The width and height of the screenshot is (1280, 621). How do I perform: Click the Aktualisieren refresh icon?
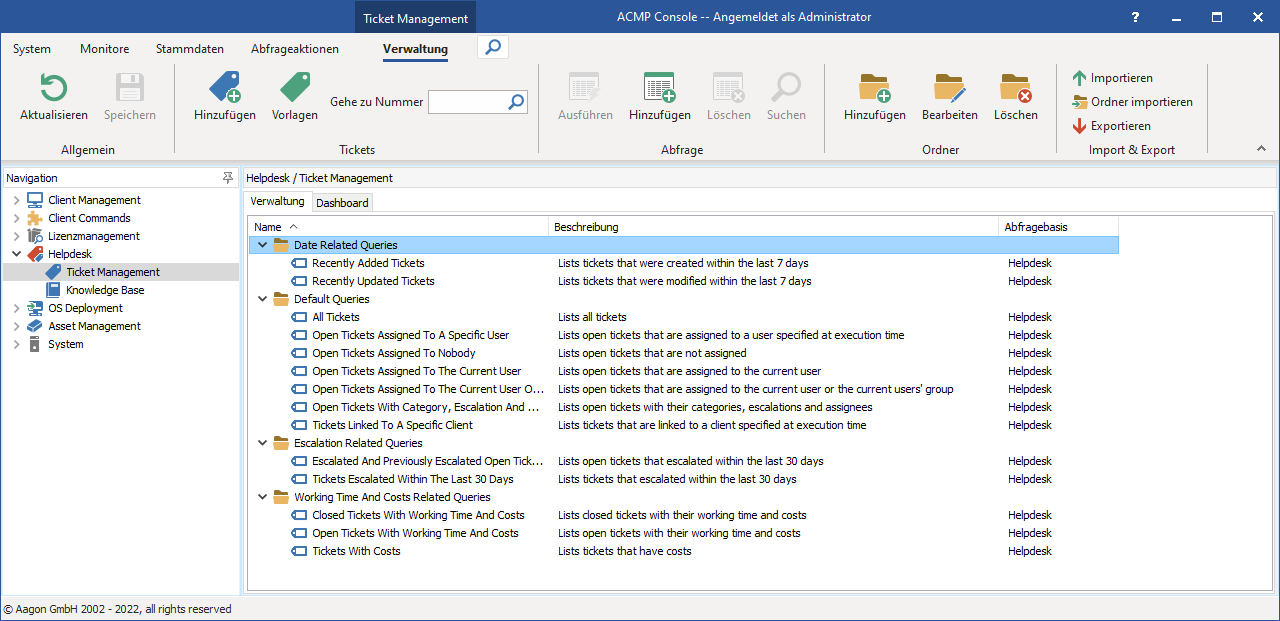pos(53,88)
